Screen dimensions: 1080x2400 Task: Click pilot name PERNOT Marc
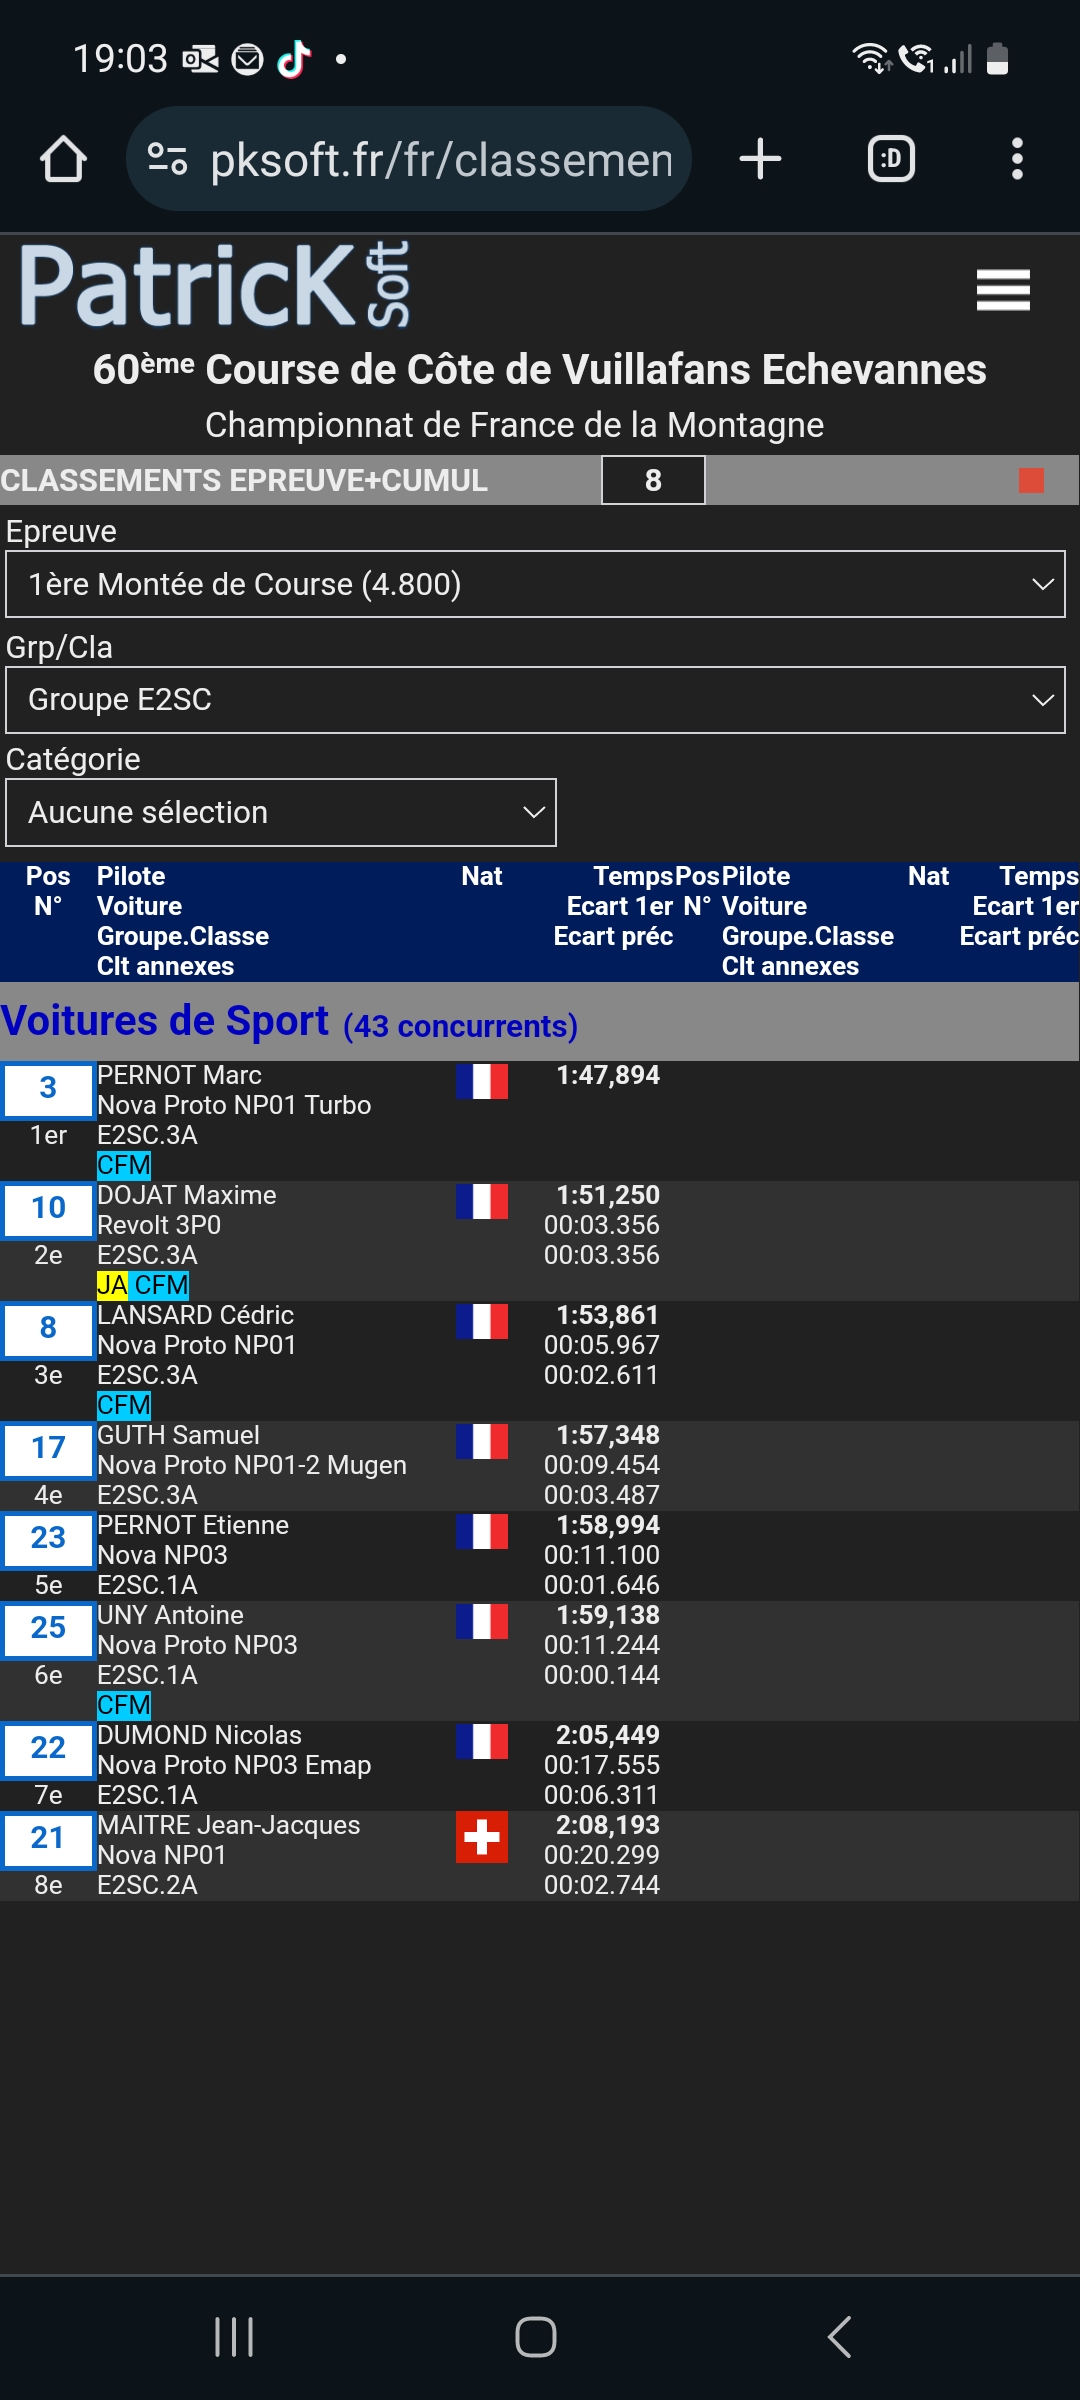tap(179, 1075)
